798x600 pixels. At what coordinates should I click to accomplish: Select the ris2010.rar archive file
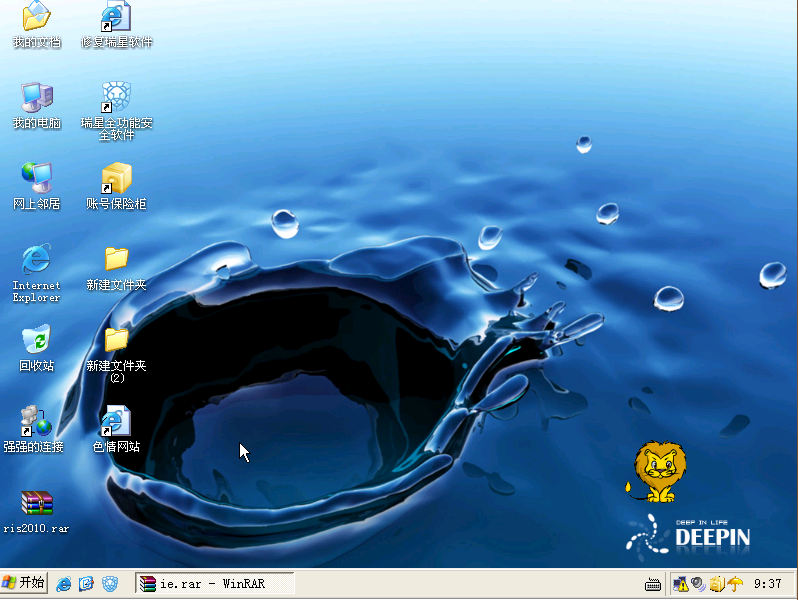point(36,511)
